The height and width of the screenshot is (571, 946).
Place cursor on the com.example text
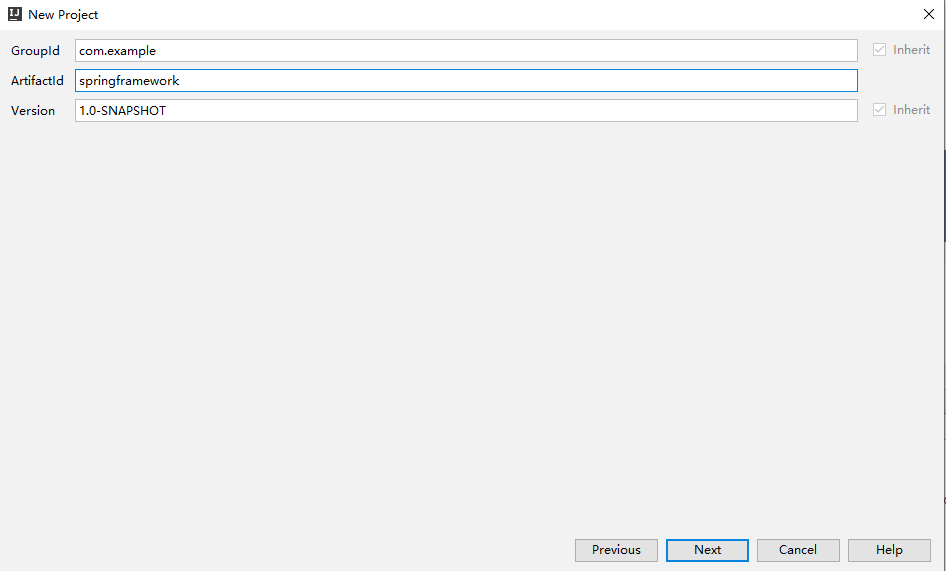pyautogui.click(x=117, y=51)
